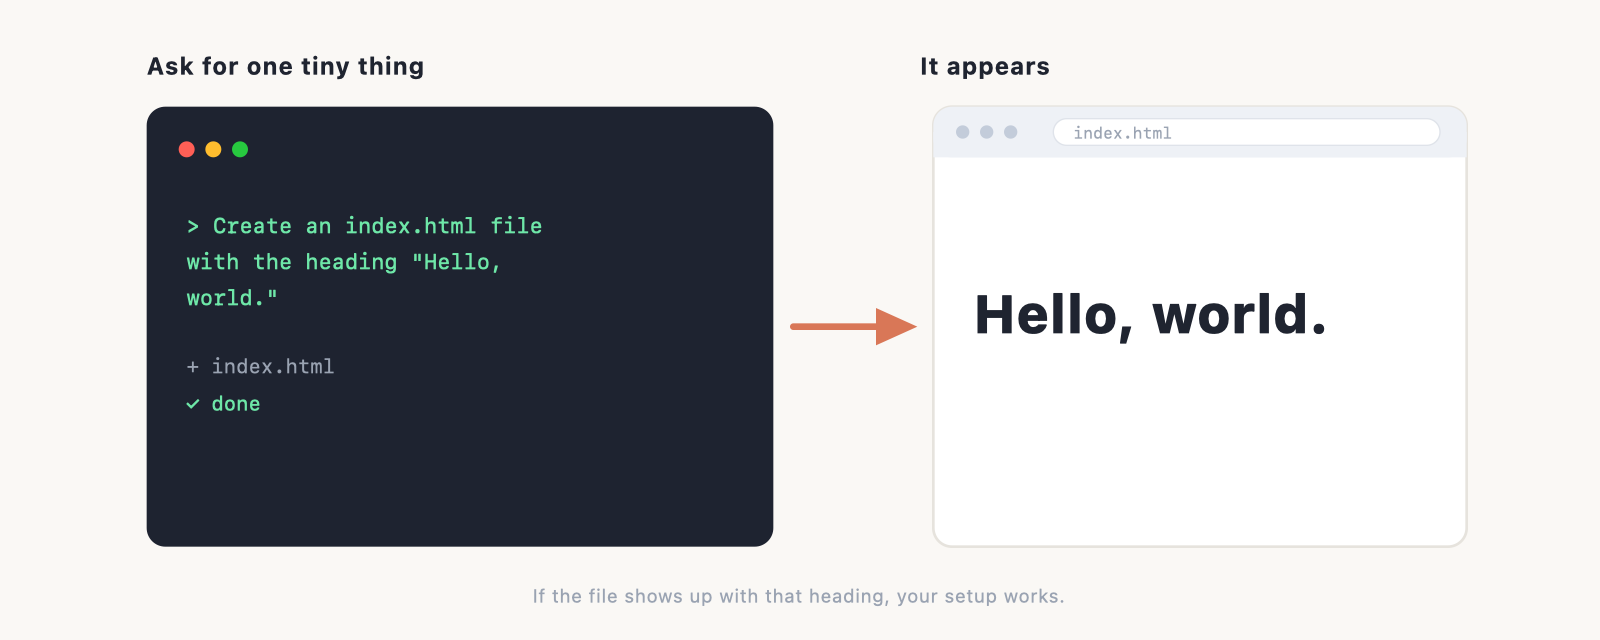Click the red close dot in terminal
Viewport: 1600px width, 640px height.
click(x=186, y=149)
